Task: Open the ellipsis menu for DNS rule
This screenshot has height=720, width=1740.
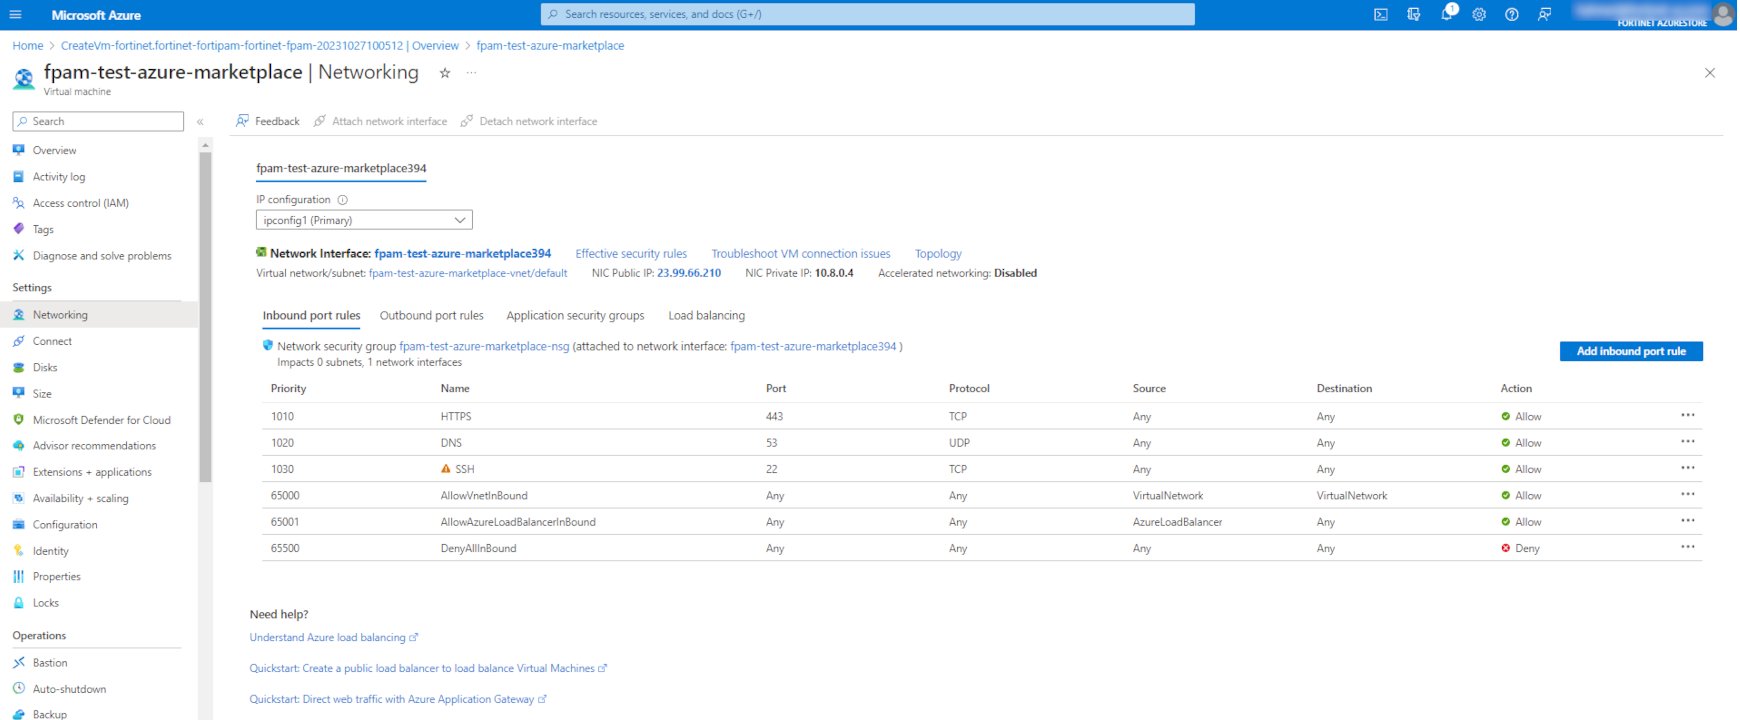Action: [1688, 441]
